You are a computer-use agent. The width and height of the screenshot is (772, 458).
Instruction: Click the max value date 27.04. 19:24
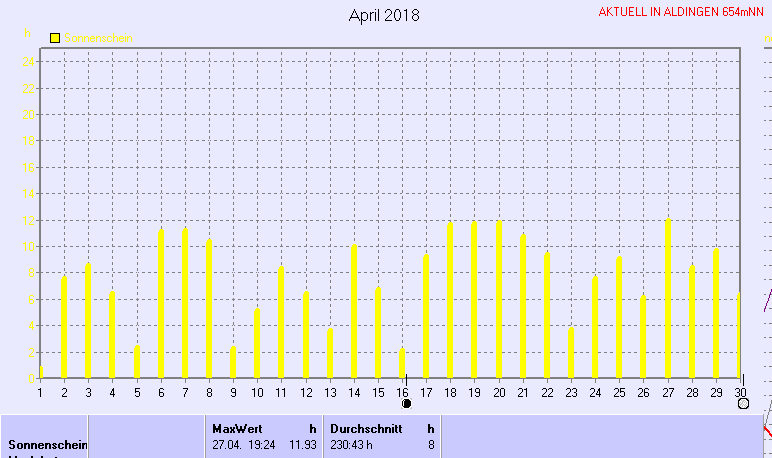[x=244, y=444]
